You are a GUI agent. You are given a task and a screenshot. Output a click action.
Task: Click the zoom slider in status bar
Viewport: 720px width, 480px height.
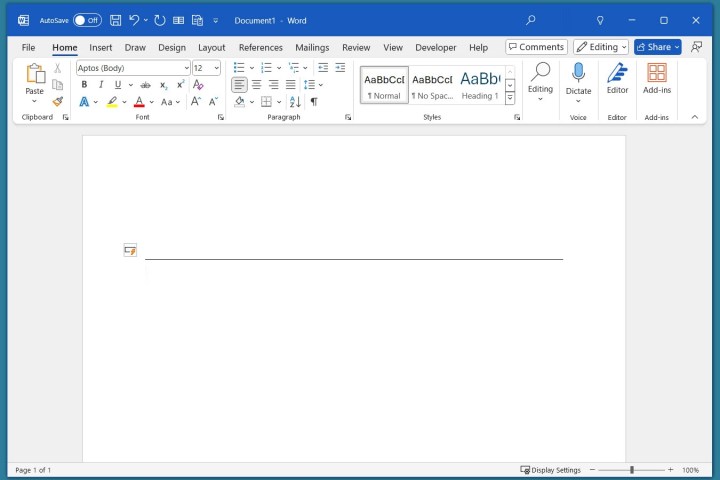(631, 470)
